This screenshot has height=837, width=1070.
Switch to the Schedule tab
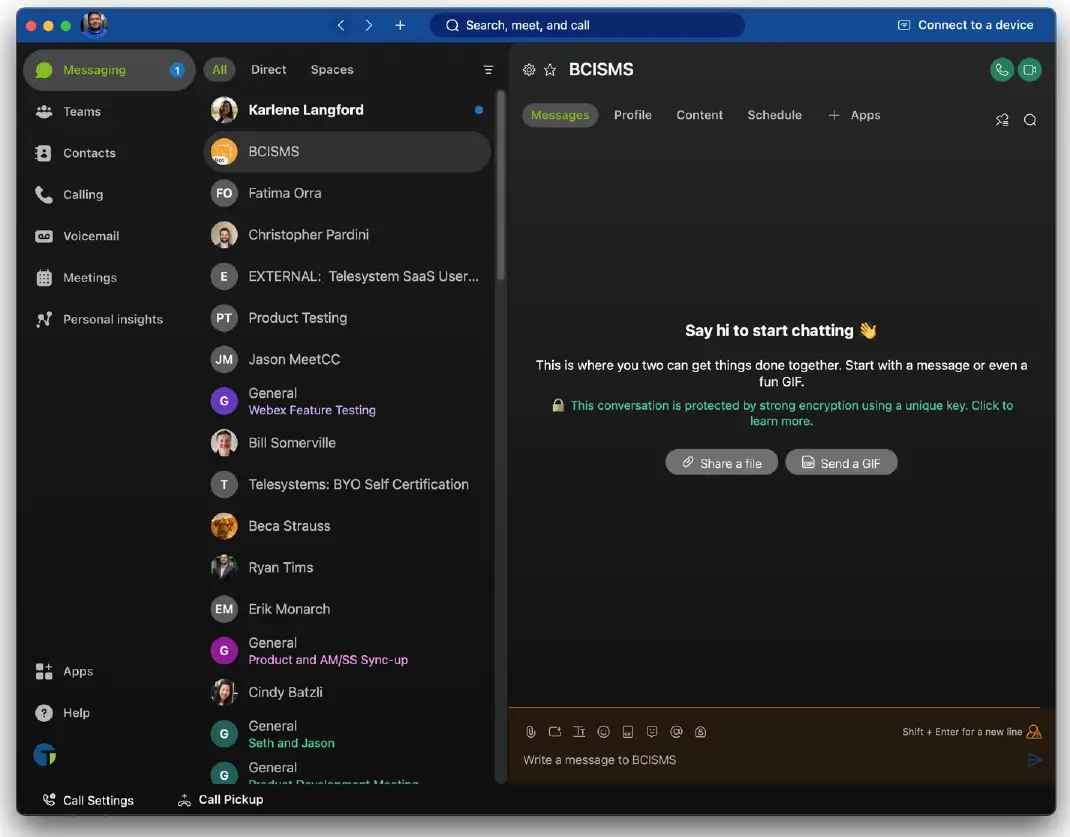coord(775,115)
